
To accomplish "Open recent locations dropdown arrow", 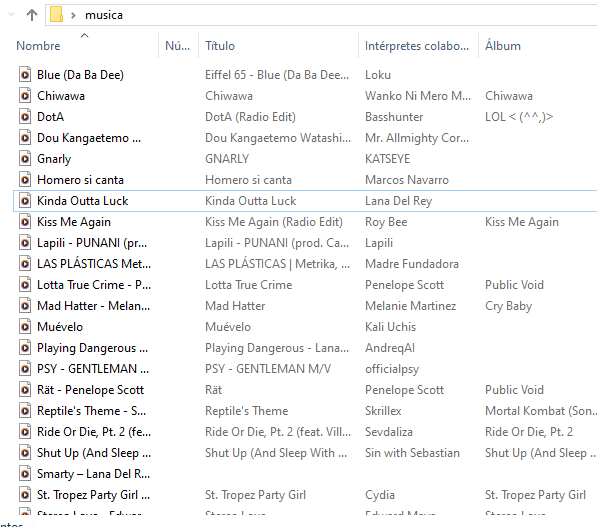I will (11, 15).
